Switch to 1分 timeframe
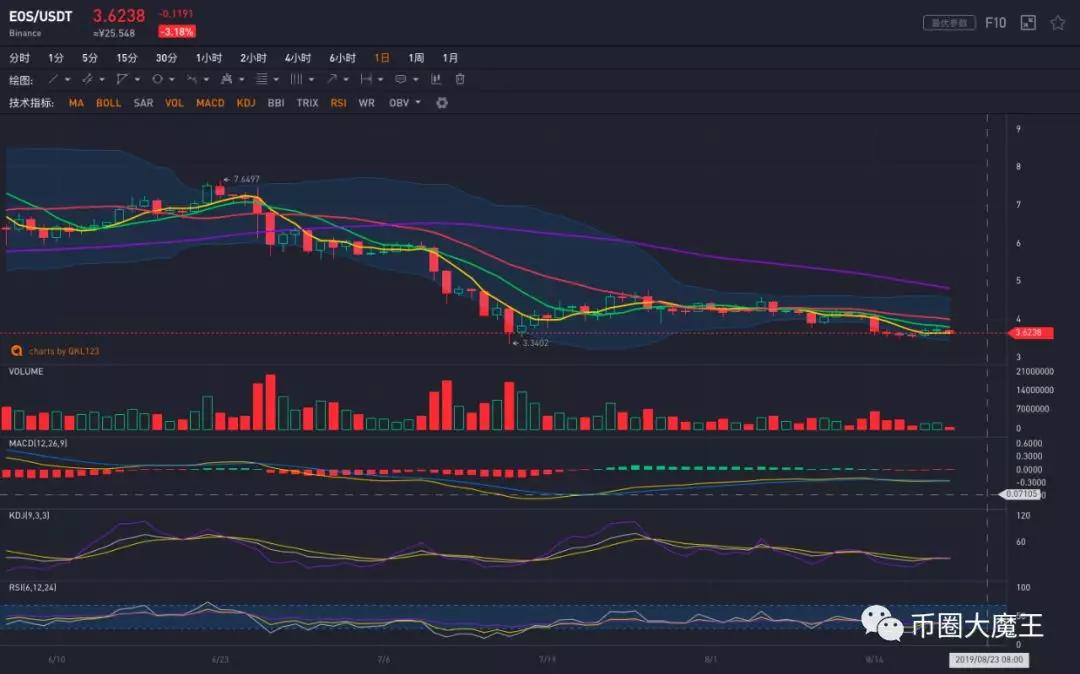 click(x=56, y=58)
